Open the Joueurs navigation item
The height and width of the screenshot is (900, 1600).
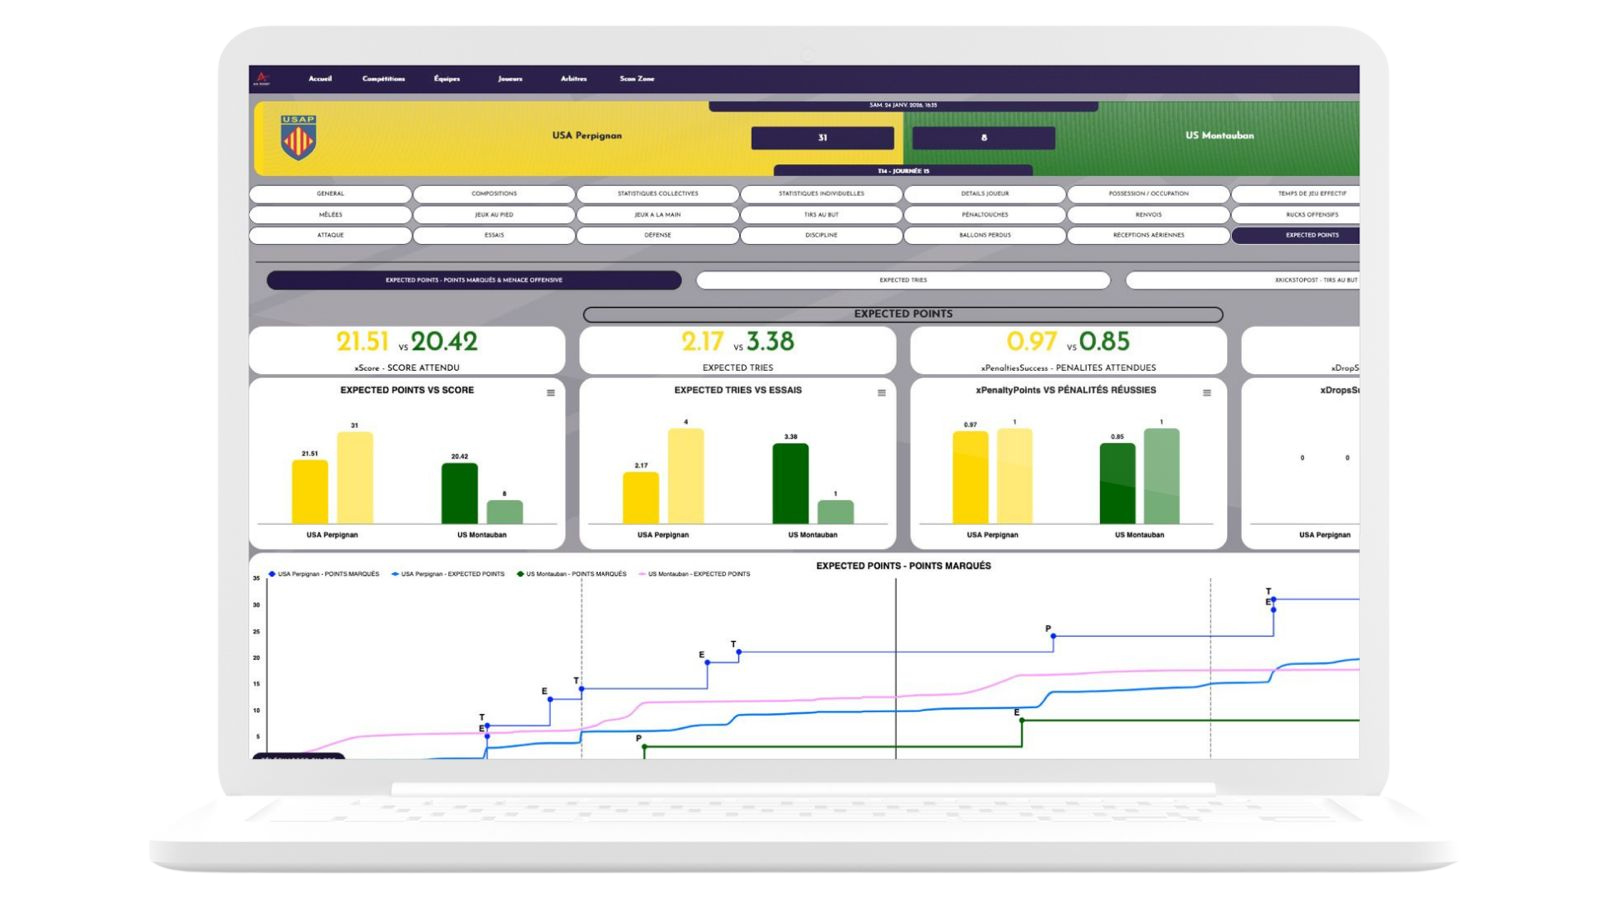pos(510,79)
